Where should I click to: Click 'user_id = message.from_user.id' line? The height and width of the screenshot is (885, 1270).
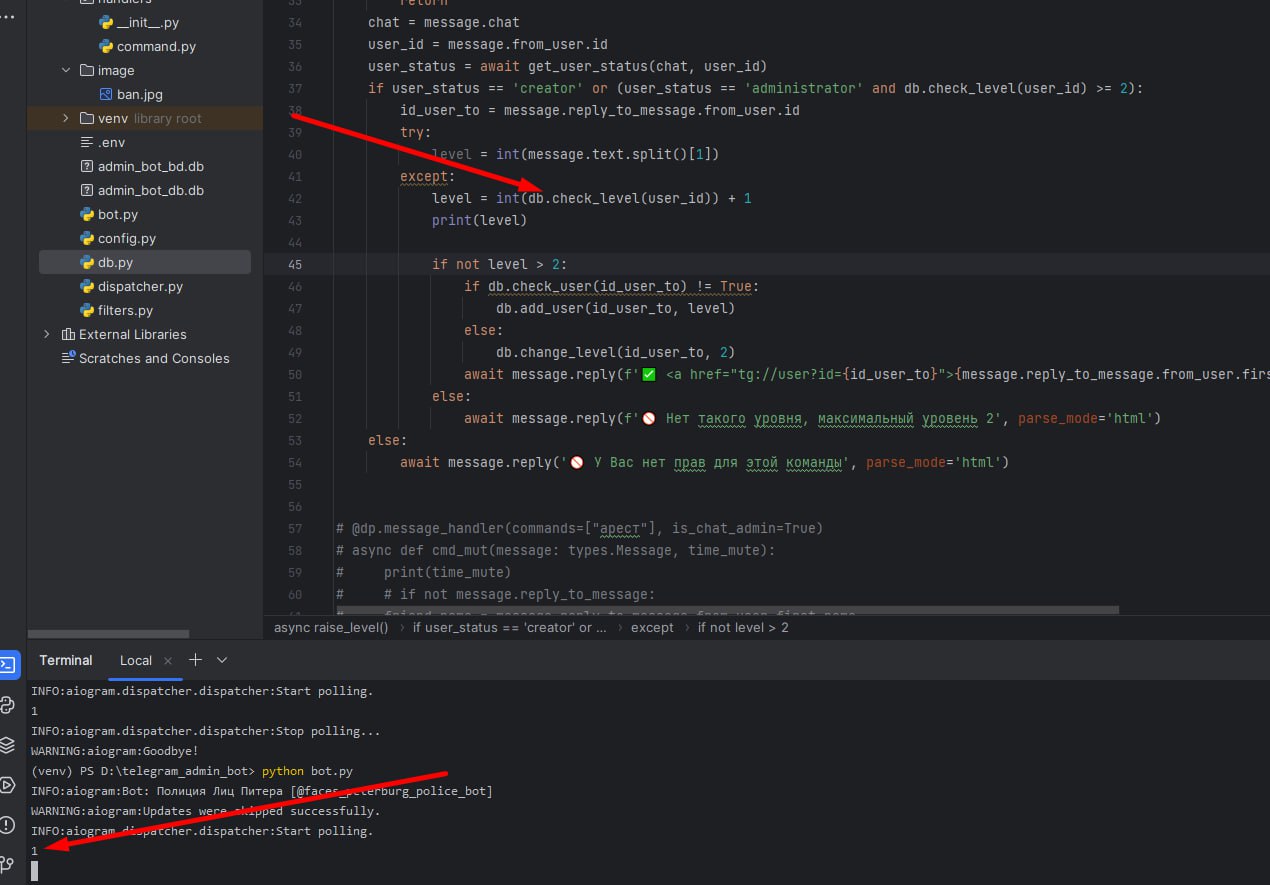tap(488, 44)
